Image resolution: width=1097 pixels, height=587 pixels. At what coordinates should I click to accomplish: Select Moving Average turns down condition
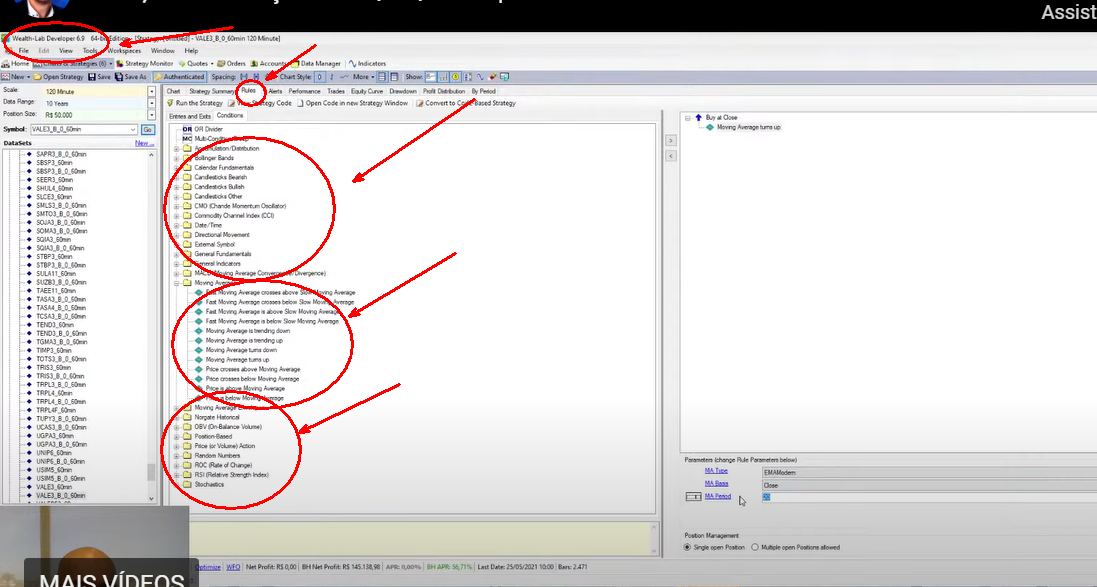(241, 351)
